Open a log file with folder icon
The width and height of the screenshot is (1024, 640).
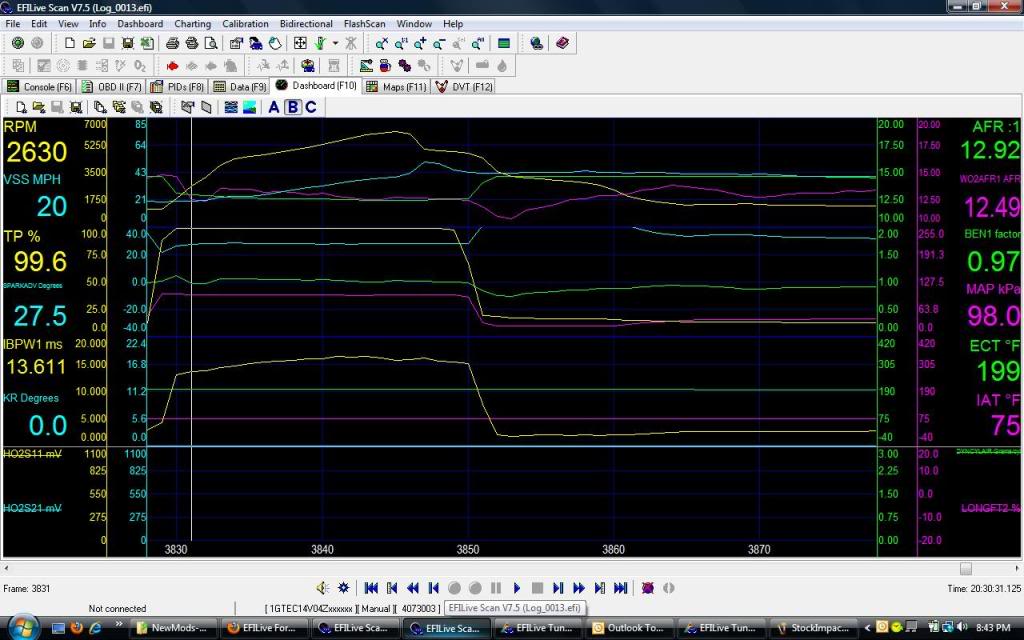click(89, 43)
